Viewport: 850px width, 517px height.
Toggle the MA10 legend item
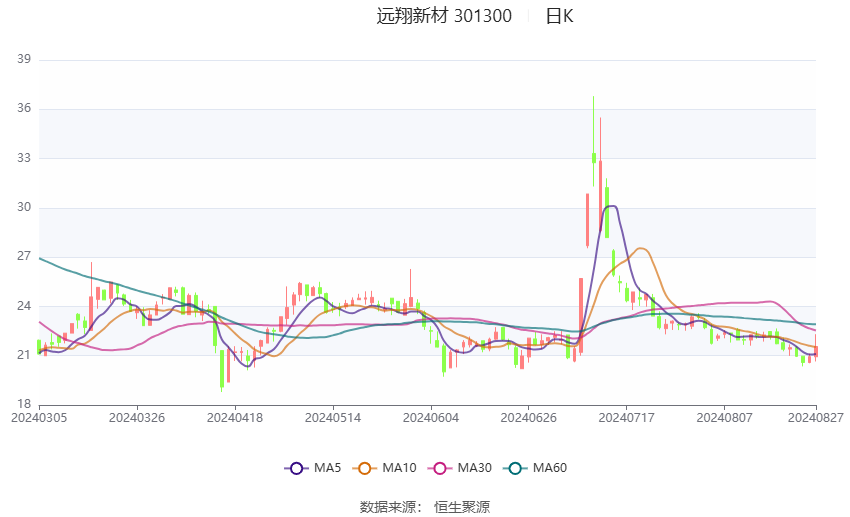tap(384, 468)
